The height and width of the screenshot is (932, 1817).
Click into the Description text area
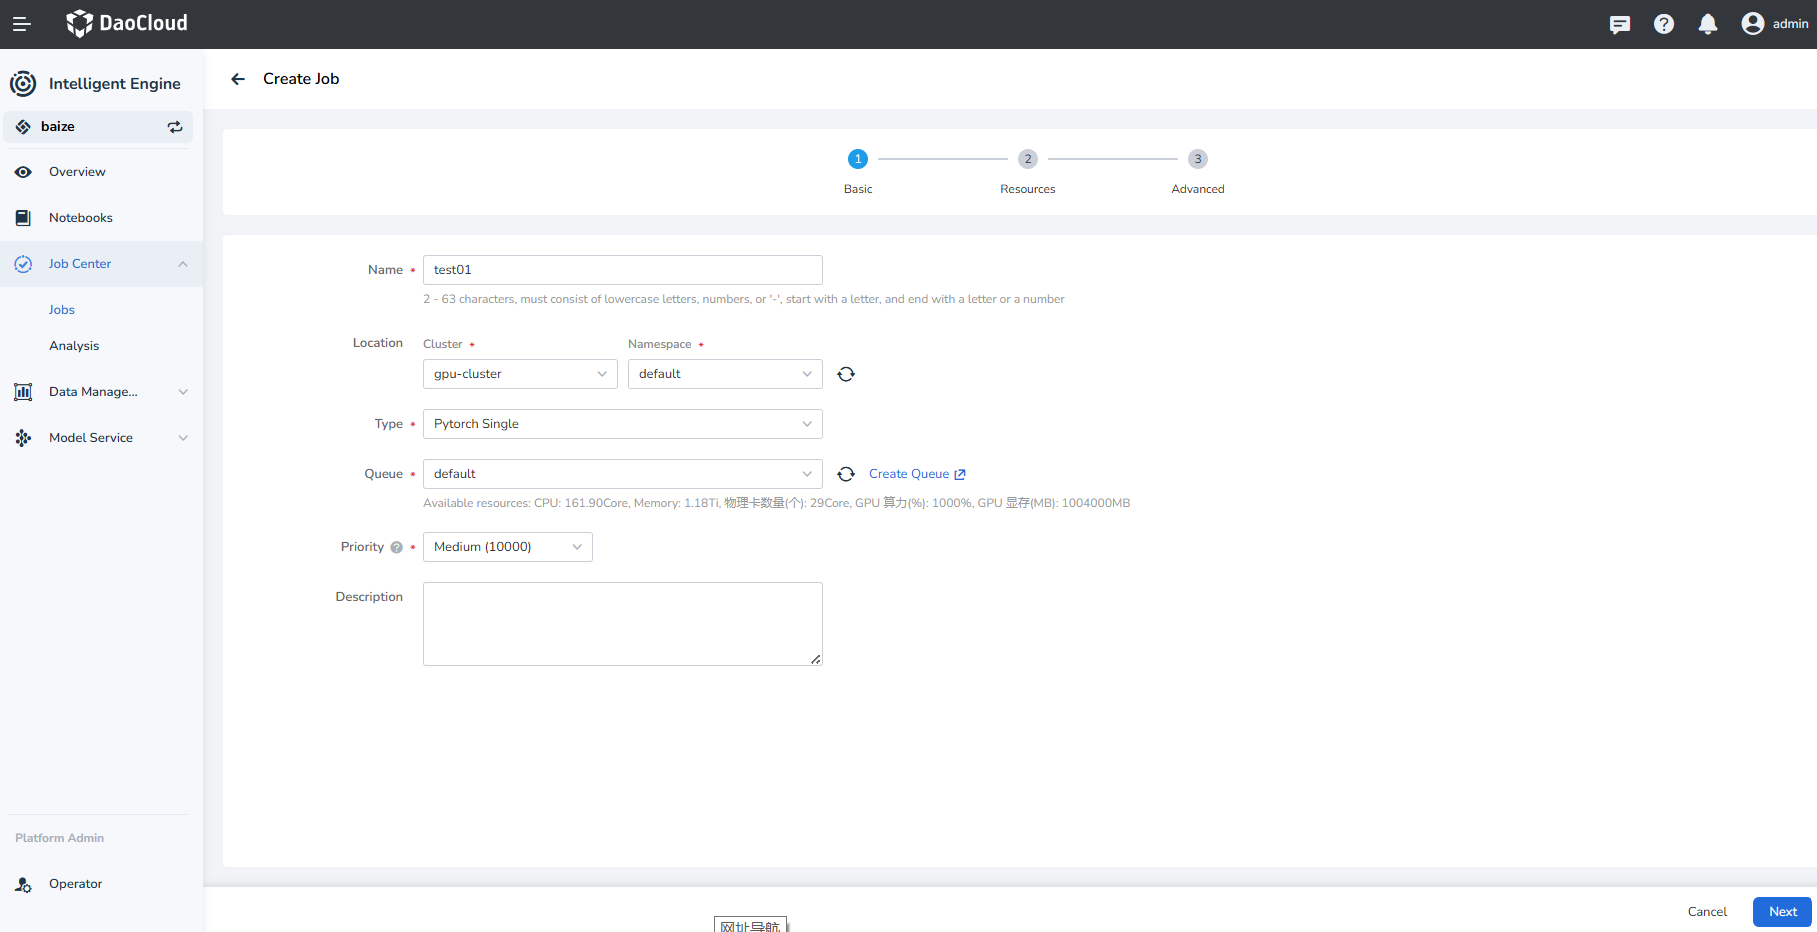click(622, 623)
